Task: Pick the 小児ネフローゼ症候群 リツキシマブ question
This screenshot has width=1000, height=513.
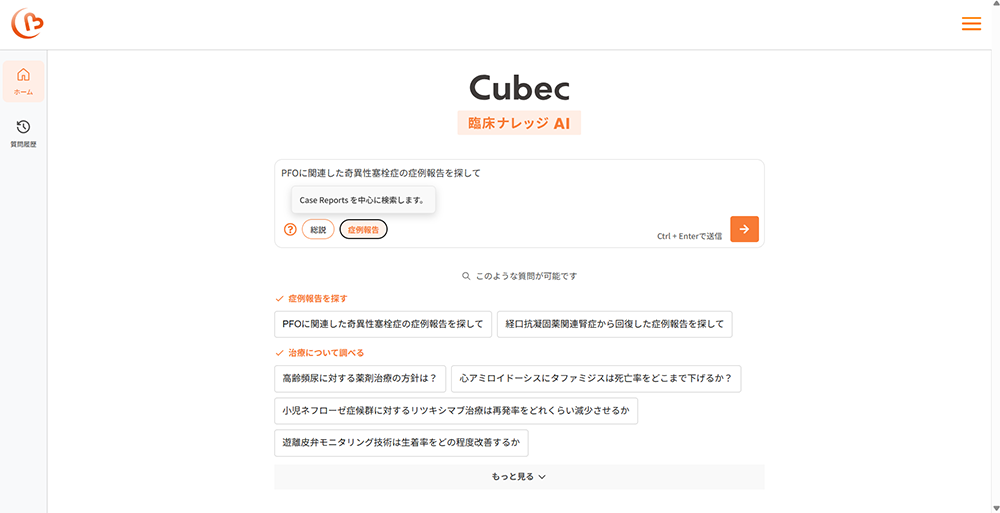Action: click(456, 411)
